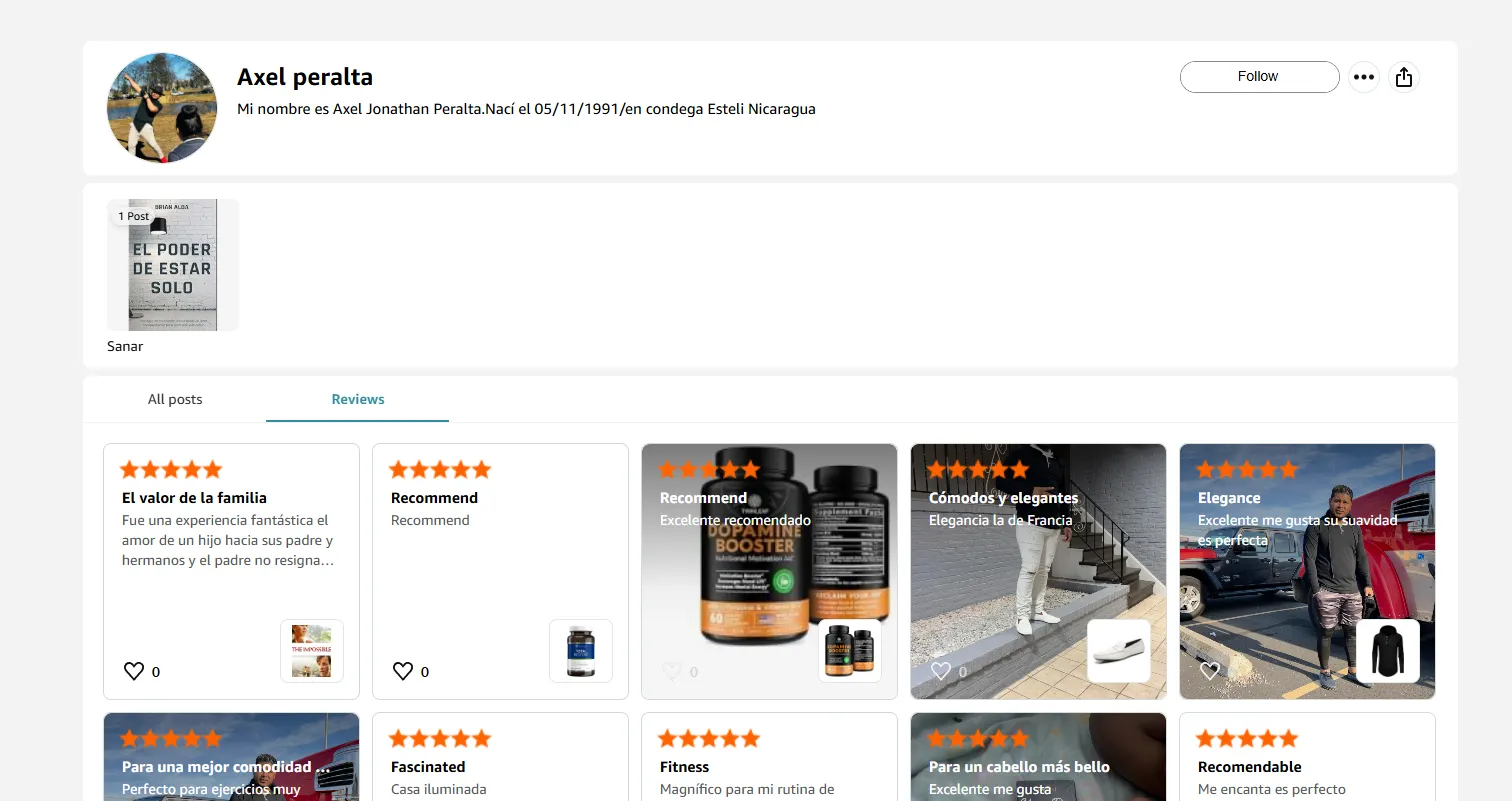
Task: Open the Dopamine Booster product thumbnail
Action: point(850,651)
